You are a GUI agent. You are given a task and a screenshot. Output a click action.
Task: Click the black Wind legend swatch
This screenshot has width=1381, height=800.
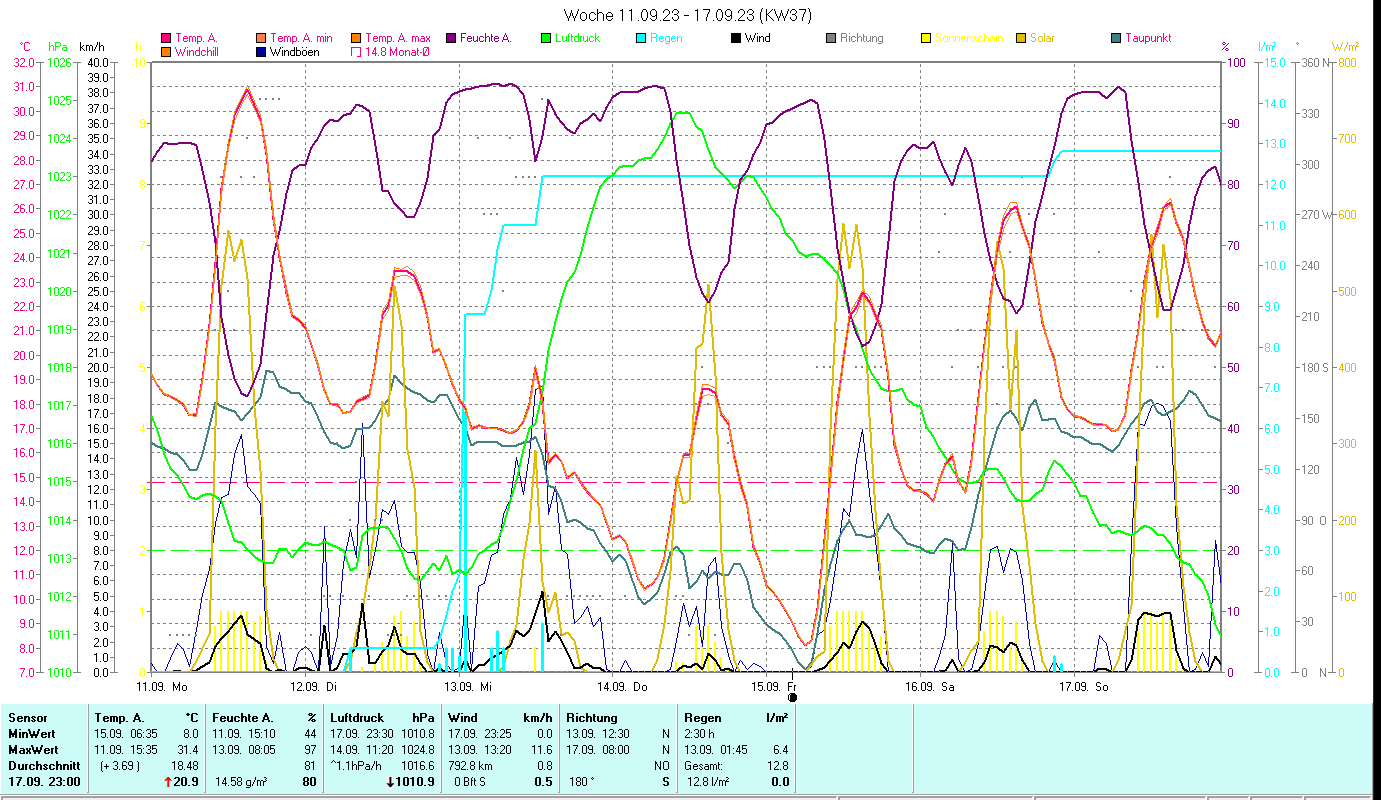pyautogui.click(x=736, y=38)
